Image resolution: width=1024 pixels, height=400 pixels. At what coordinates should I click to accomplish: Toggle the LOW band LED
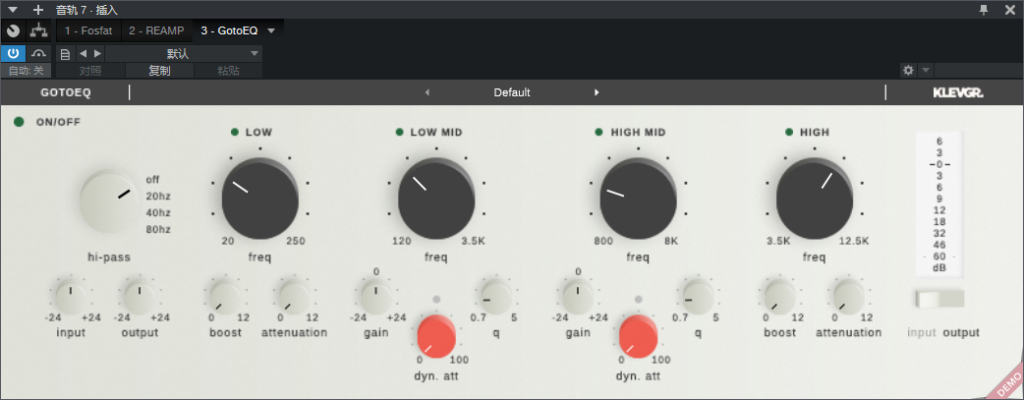point(234,132)
